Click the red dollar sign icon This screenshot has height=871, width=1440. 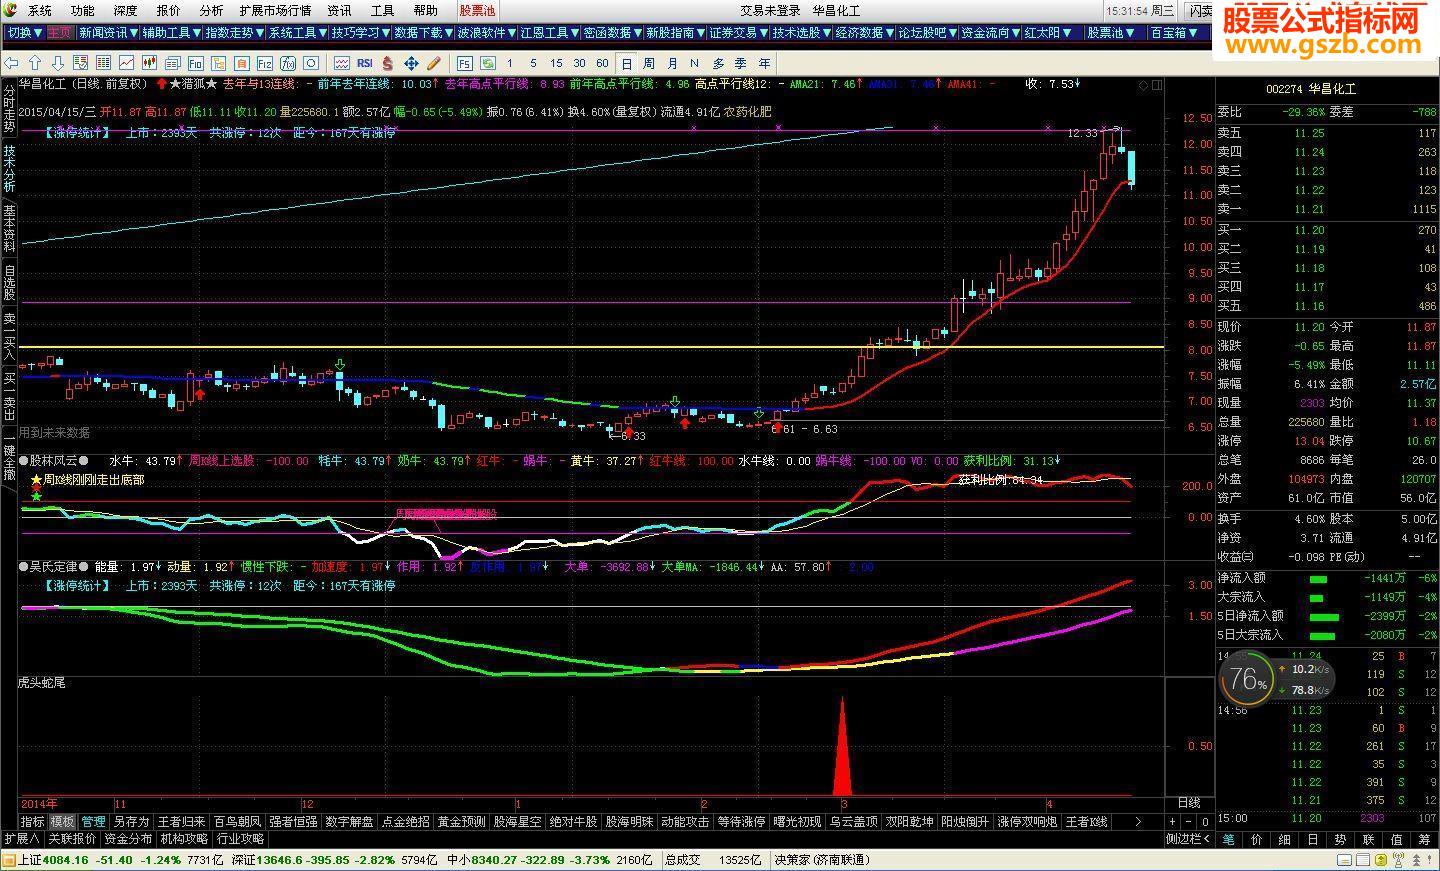[388, 63]
